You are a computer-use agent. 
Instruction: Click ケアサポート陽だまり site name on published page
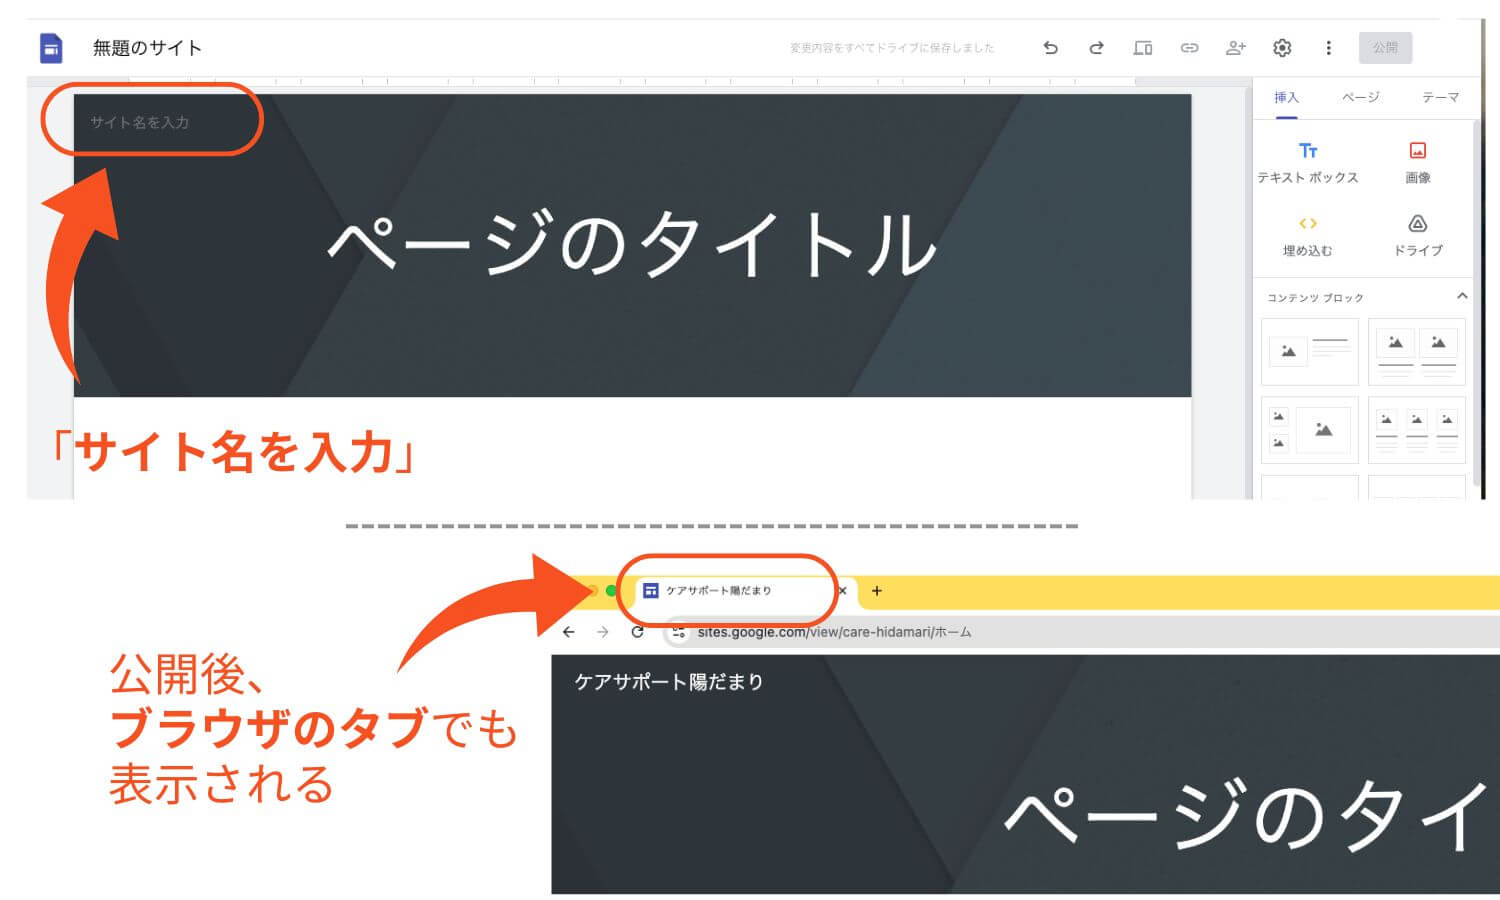tap(669, 682)
